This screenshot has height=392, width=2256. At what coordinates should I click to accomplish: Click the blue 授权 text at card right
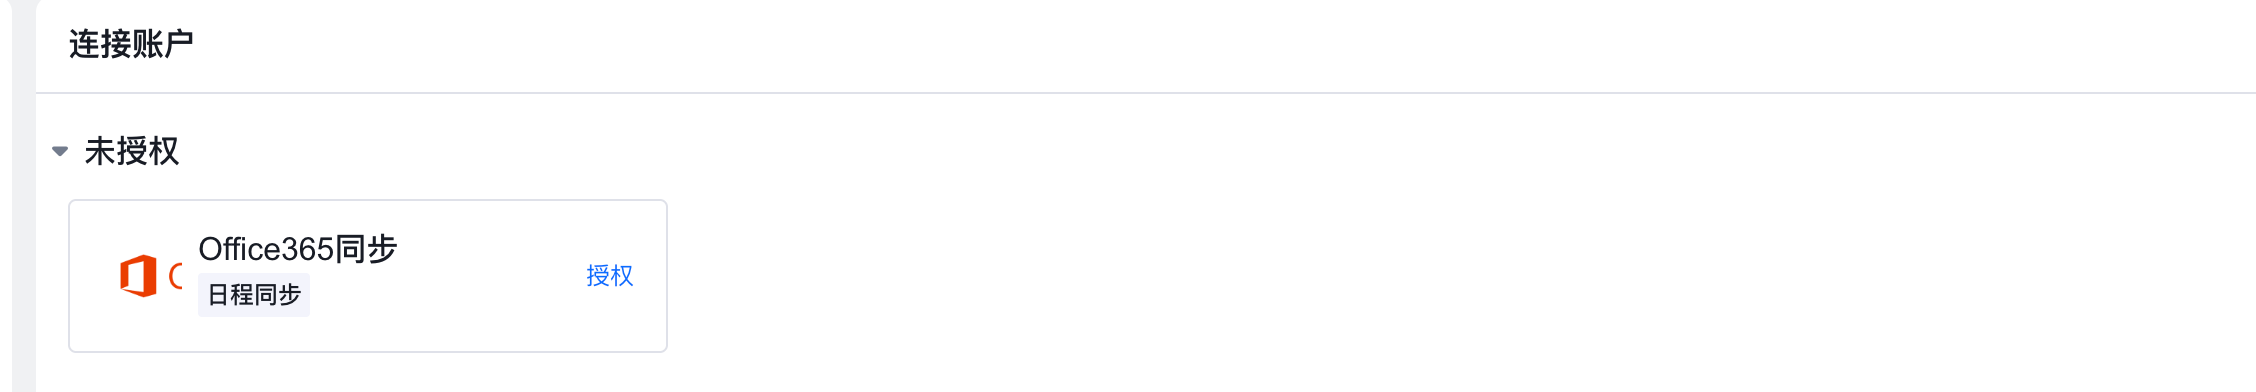[x=610, y=276]
